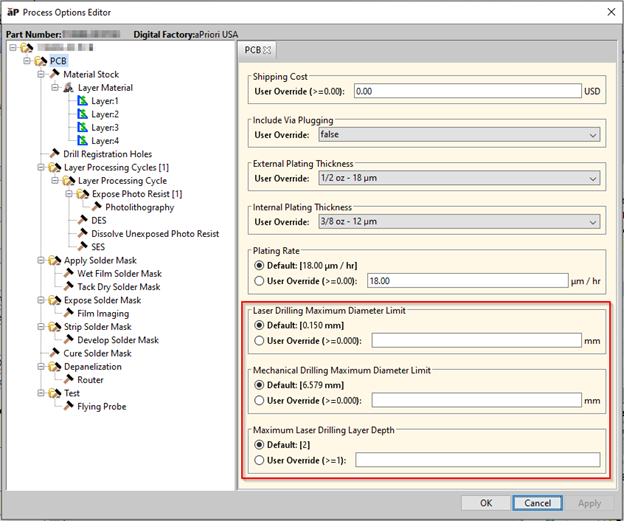
Task: Click the Shipping Cost override field
Action: 468,91
